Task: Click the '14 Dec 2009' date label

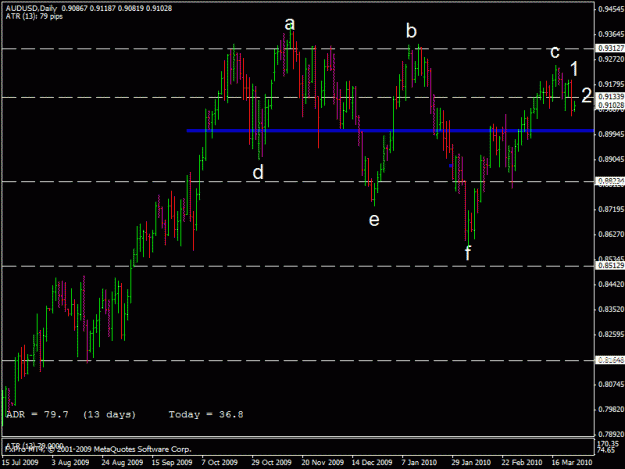Action: [371, 463]
